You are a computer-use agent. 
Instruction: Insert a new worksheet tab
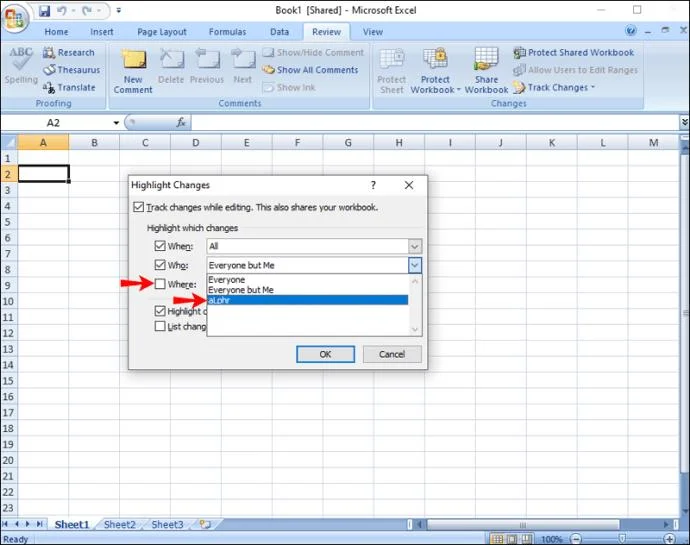tap(205, 524)
